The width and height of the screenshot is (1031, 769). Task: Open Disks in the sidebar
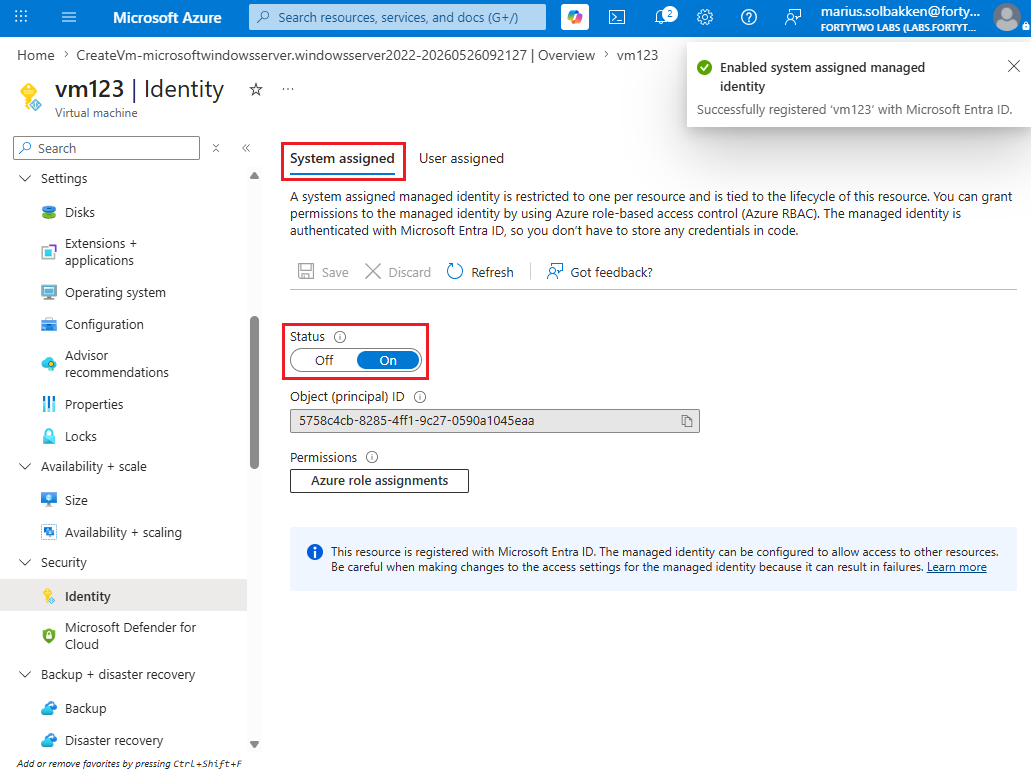point(80,212)
